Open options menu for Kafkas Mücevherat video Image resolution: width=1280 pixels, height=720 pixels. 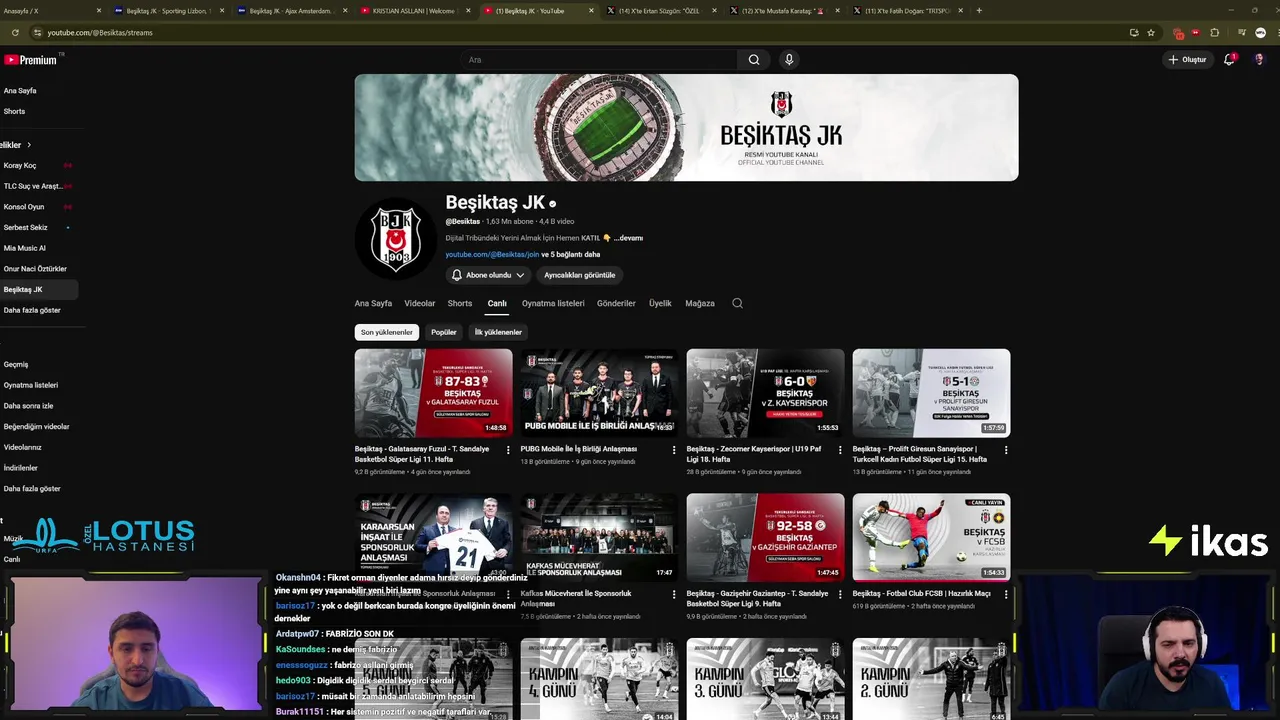674,594
